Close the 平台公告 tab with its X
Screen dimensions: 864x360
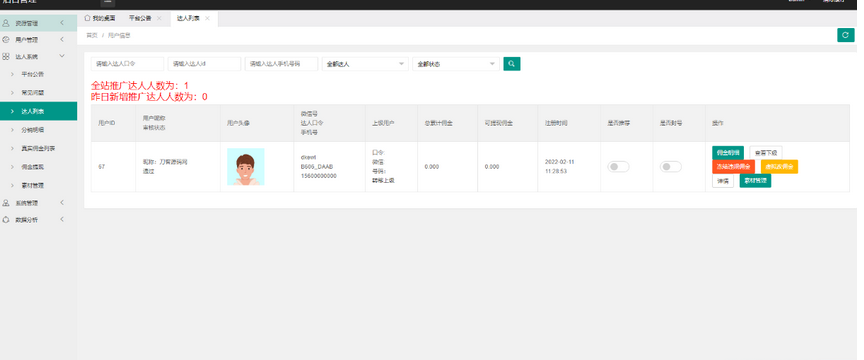[x=159, y=18]
